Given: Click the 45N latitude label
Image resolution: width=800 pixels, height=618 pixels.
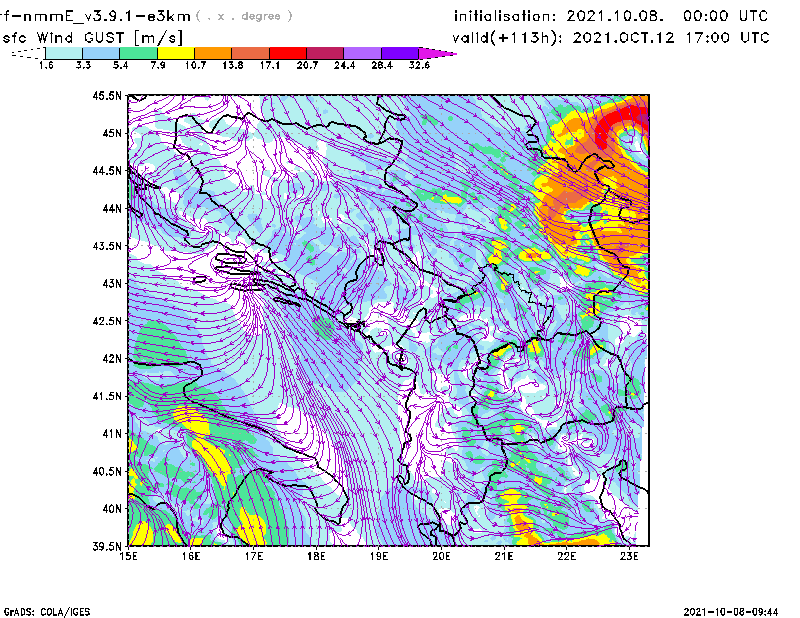Looking at the screenshot, I should 112,133.
